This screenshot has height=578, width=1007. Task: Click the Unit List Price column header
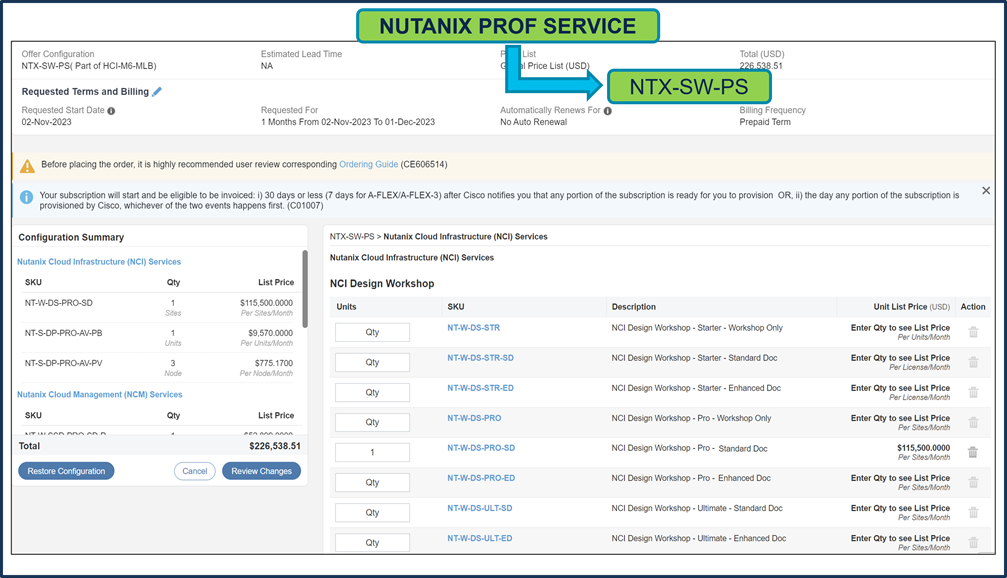(911, 307)
